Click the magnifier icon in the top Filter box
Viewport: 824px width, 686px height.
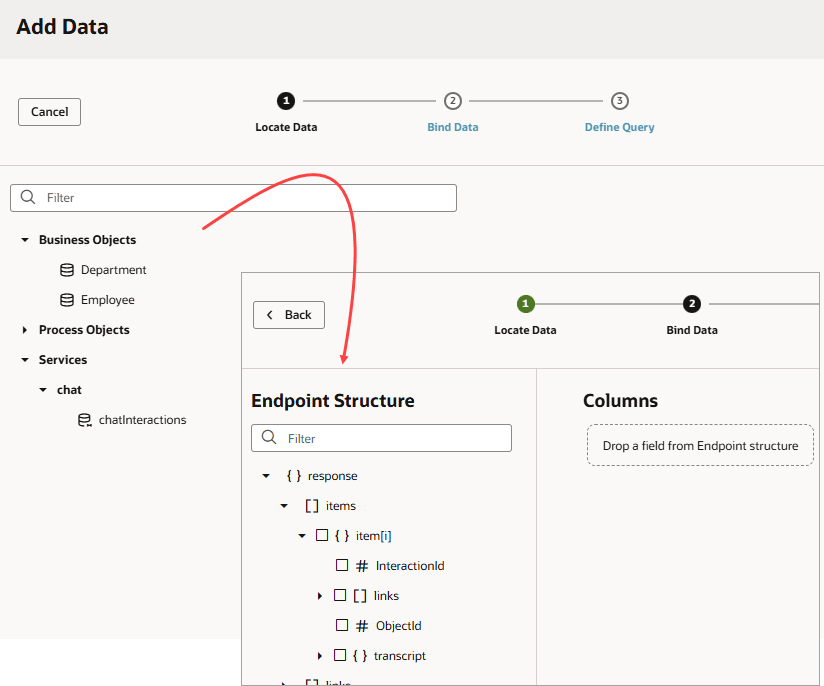coord(27,197)
